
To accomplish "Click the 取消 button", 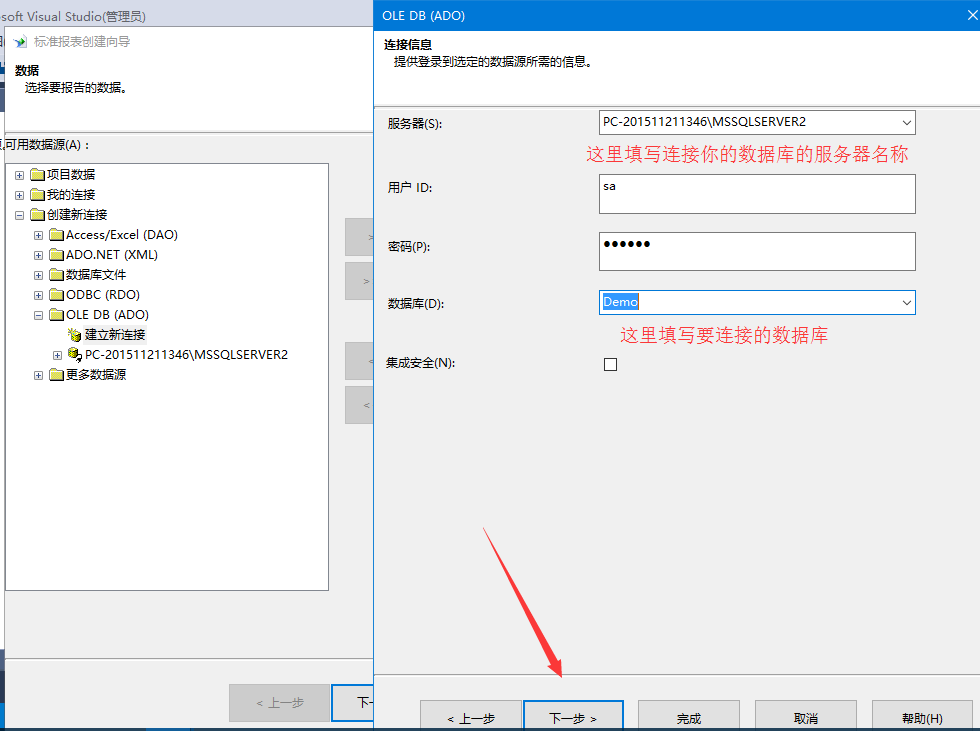I will click(x=806, y=716).
